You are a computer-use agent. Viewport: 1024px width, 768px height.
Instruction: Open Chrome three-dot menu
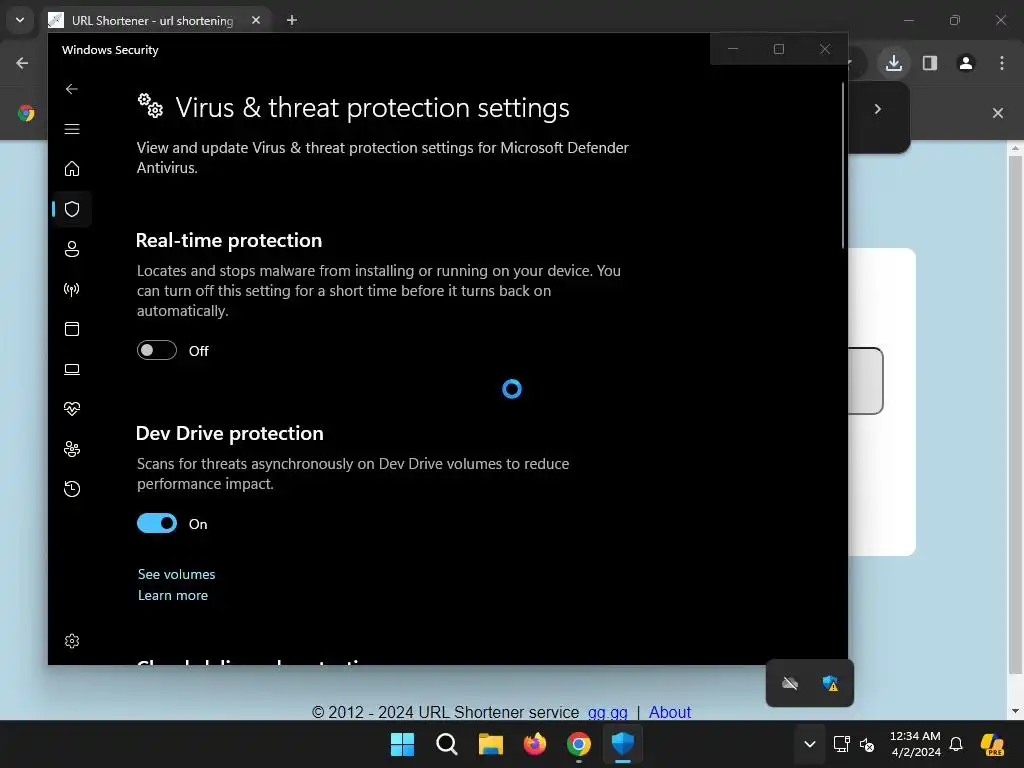(x=1002, y=63)
